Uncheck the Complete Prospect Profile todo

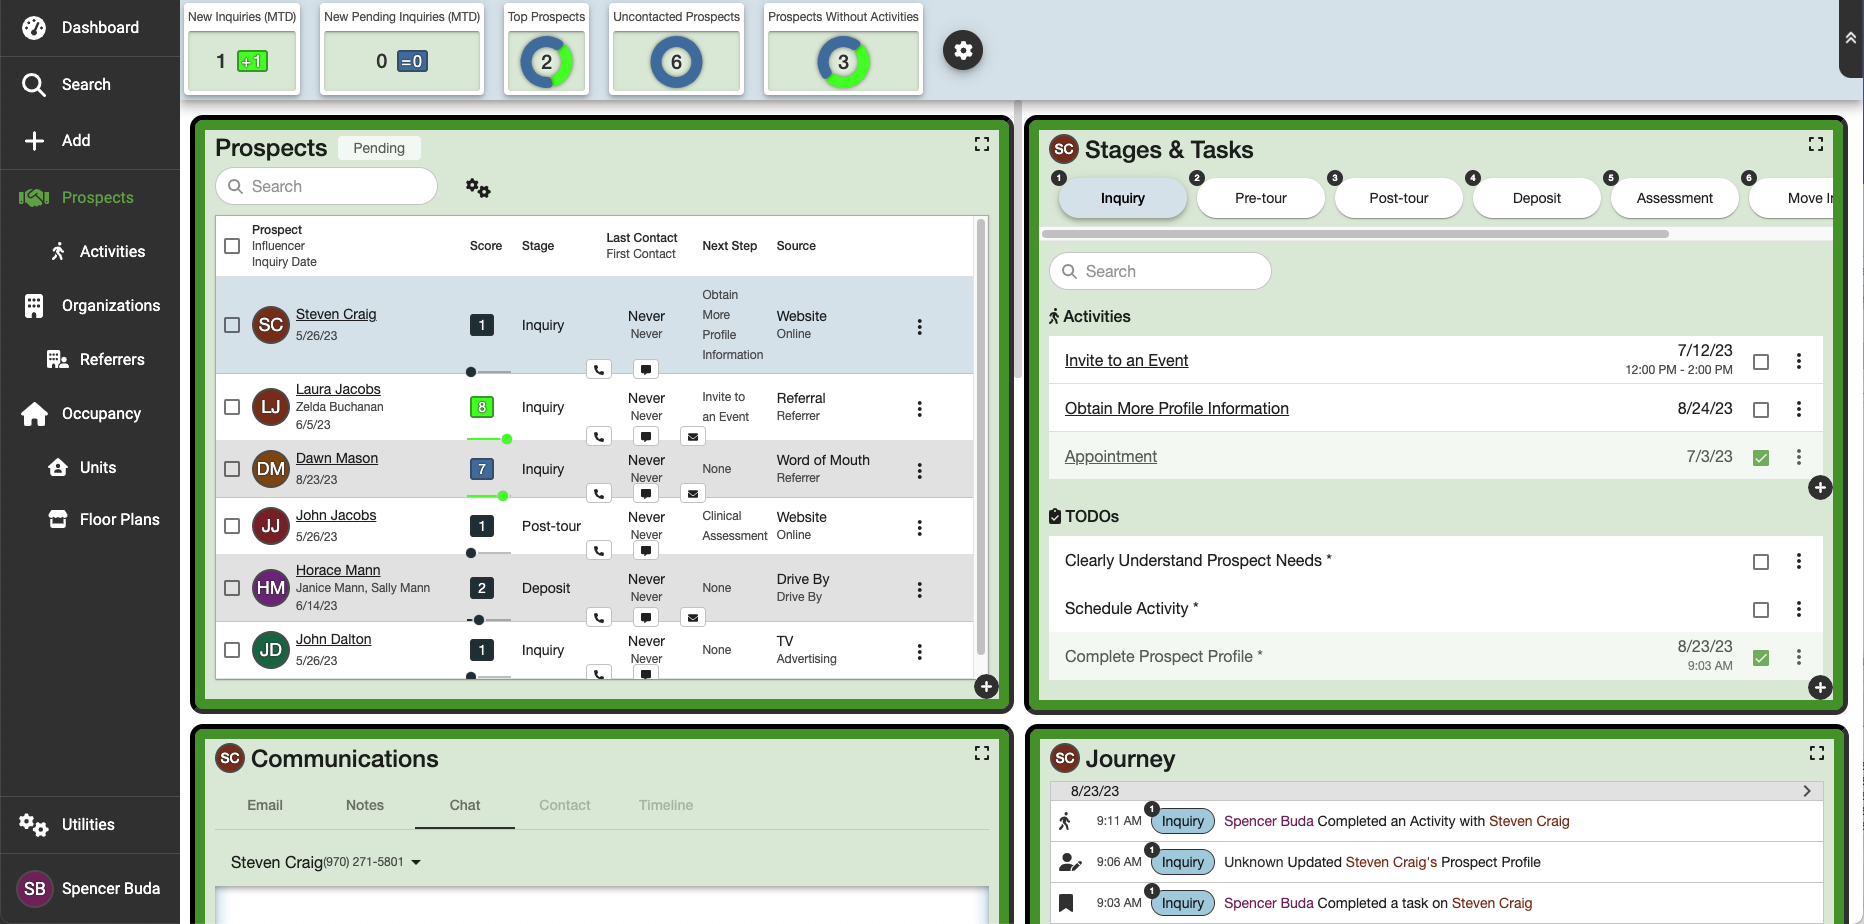1761,658
